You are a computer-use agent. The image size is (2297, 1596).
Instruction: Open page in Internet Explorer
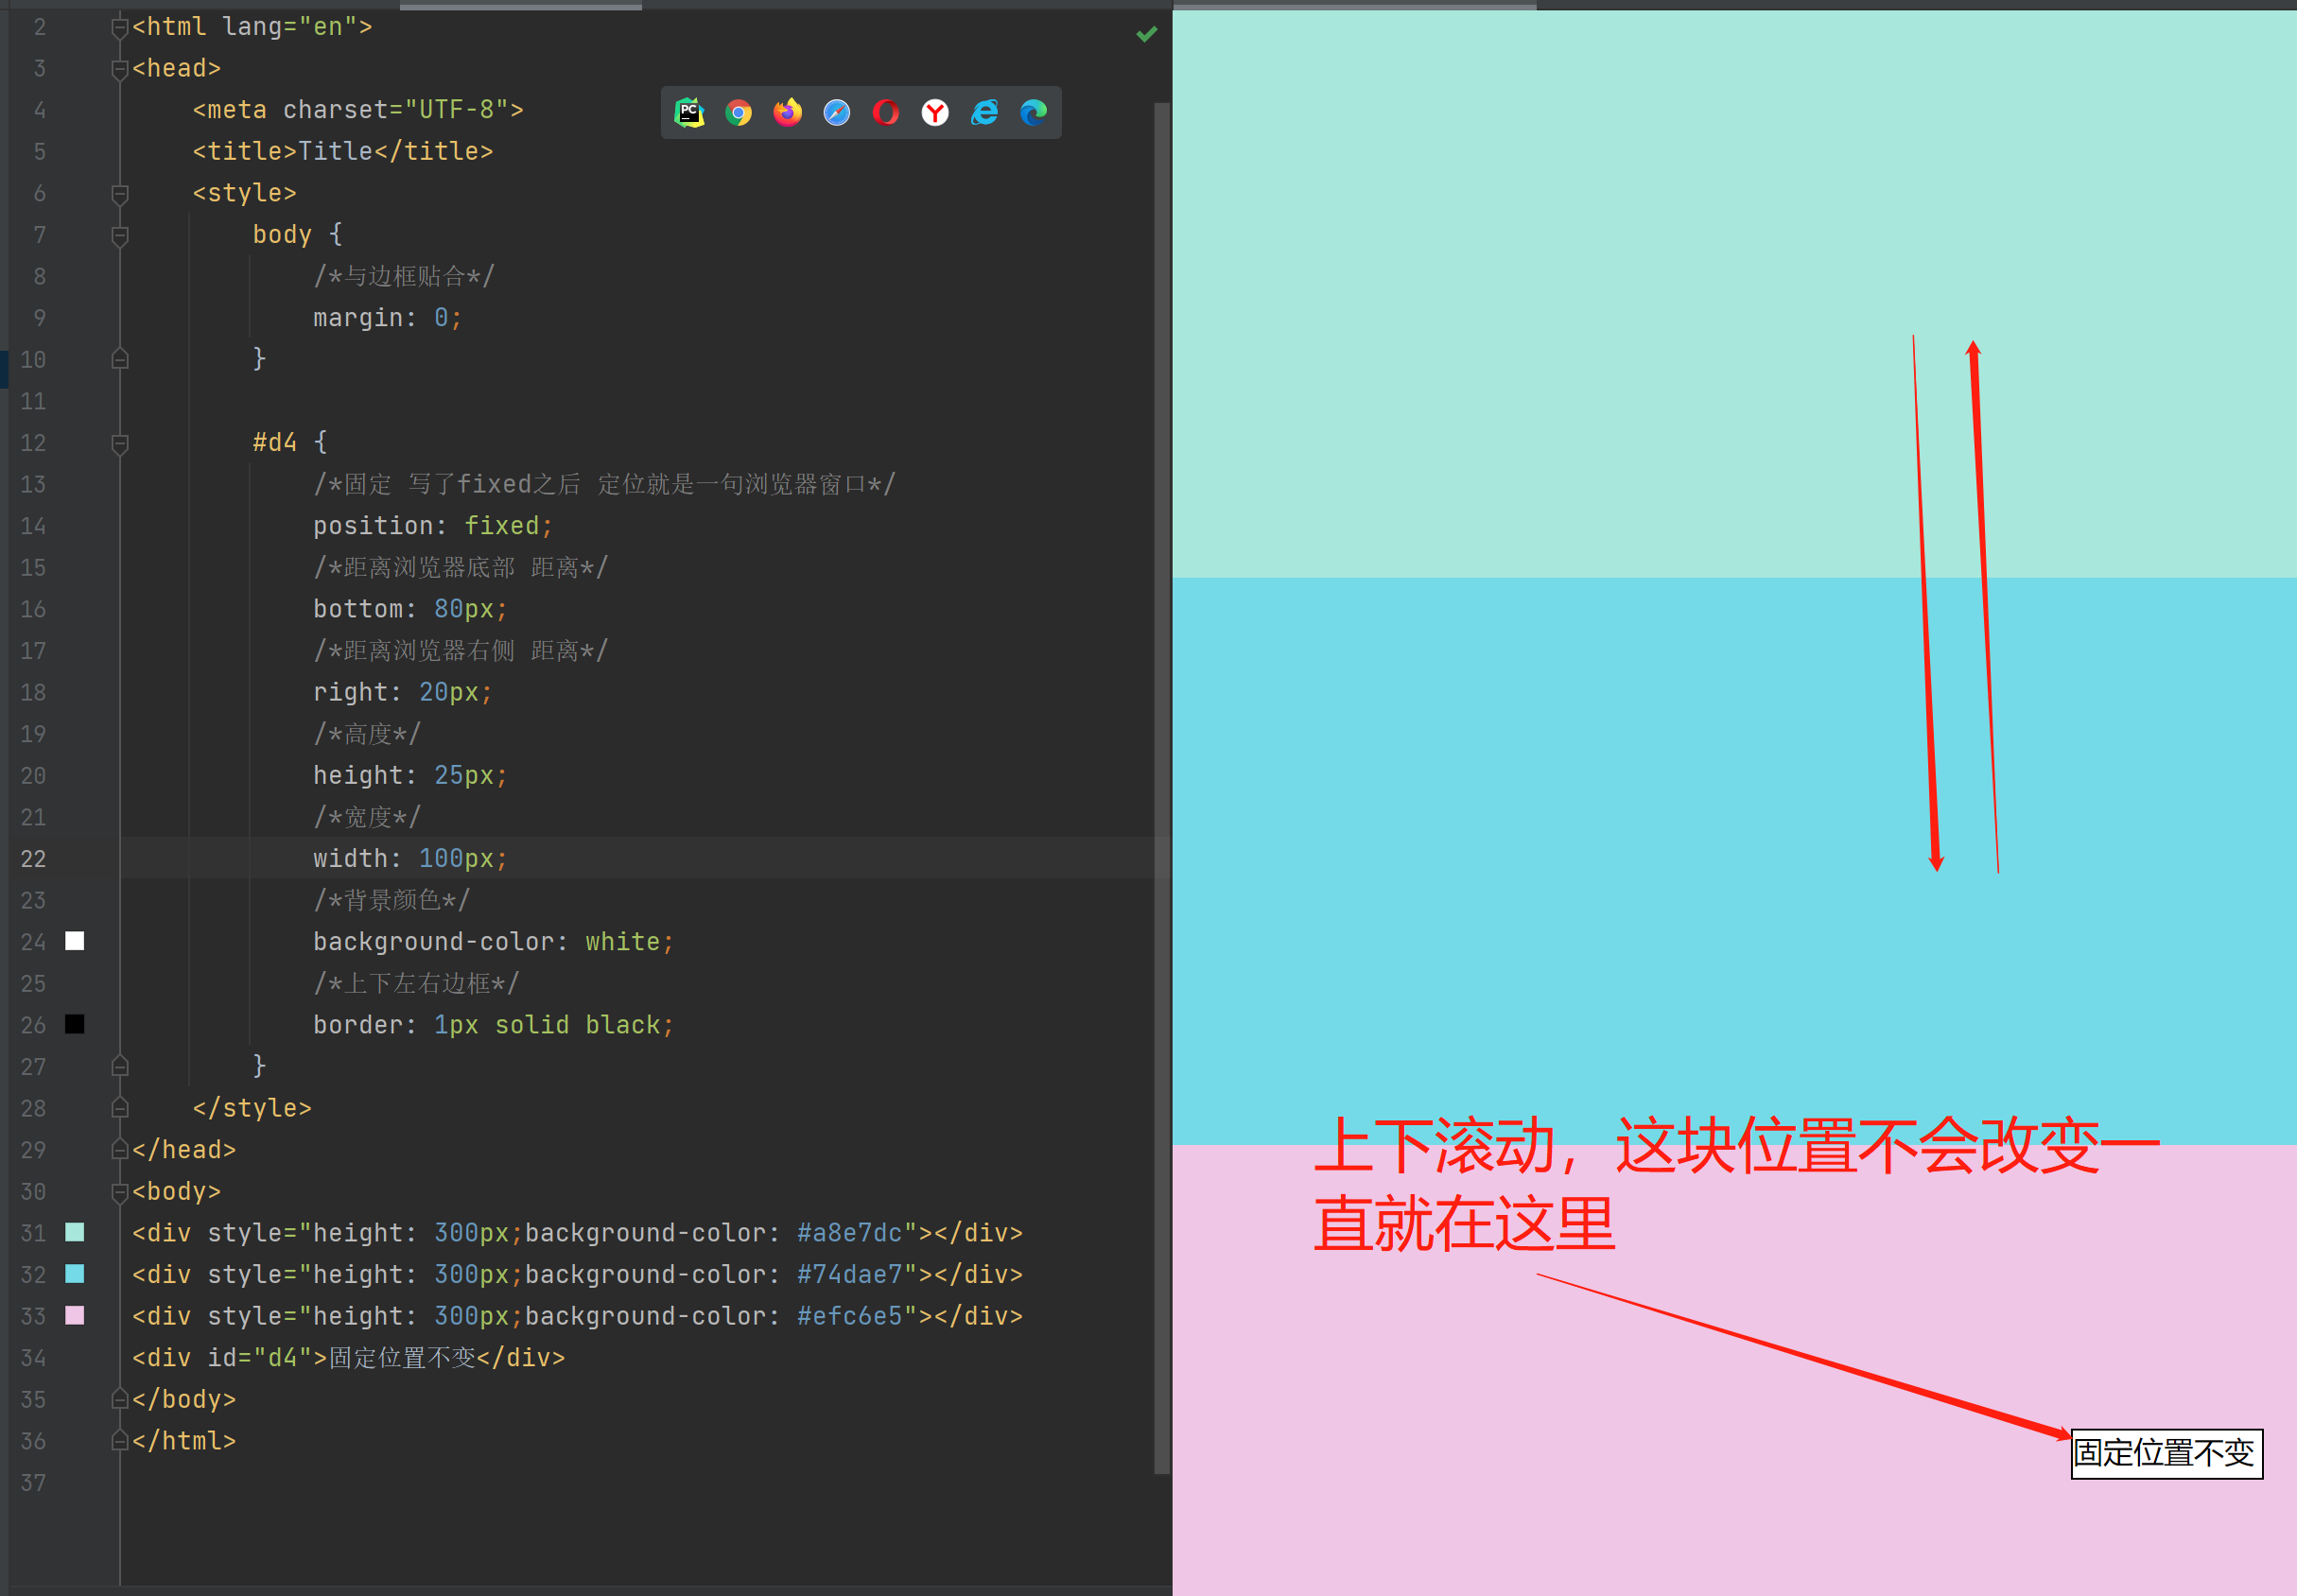pos(984,112)
